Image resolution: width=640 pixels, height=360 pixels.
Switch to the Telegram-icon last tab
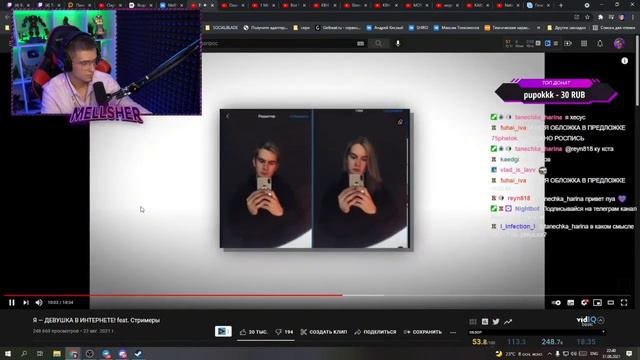(x=539, y=5)
